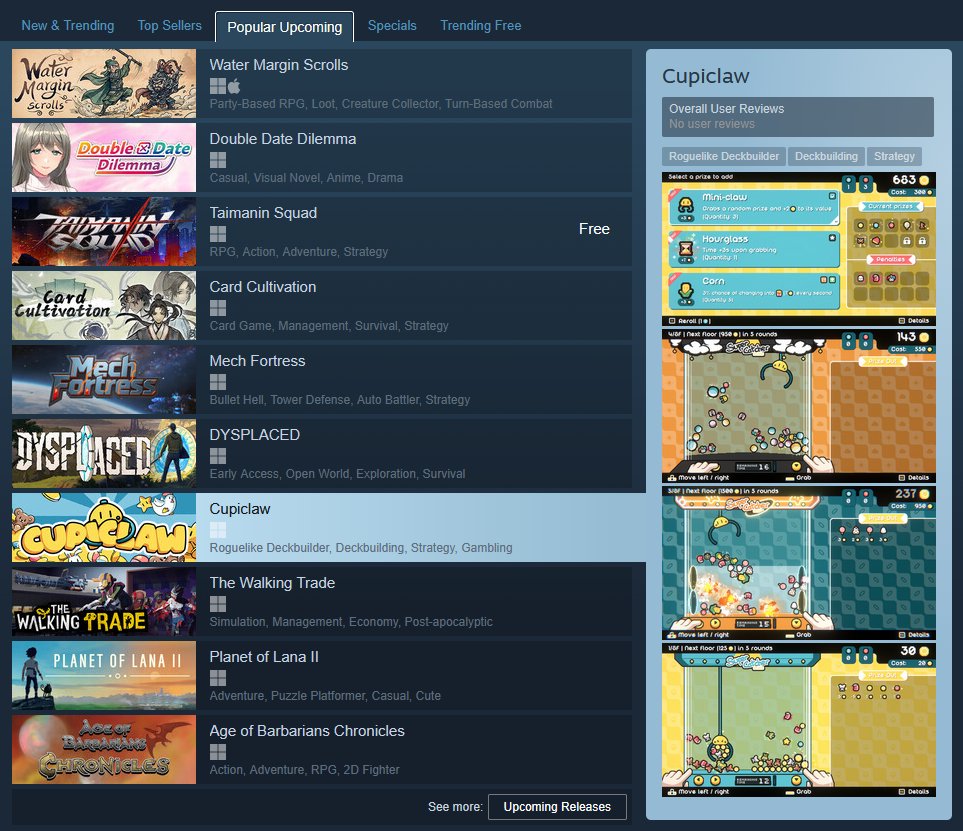Image resolution: width=963 pixels, height=831 pixels.
Task: Open the New & Trending tab
Action: click(68, 26)
